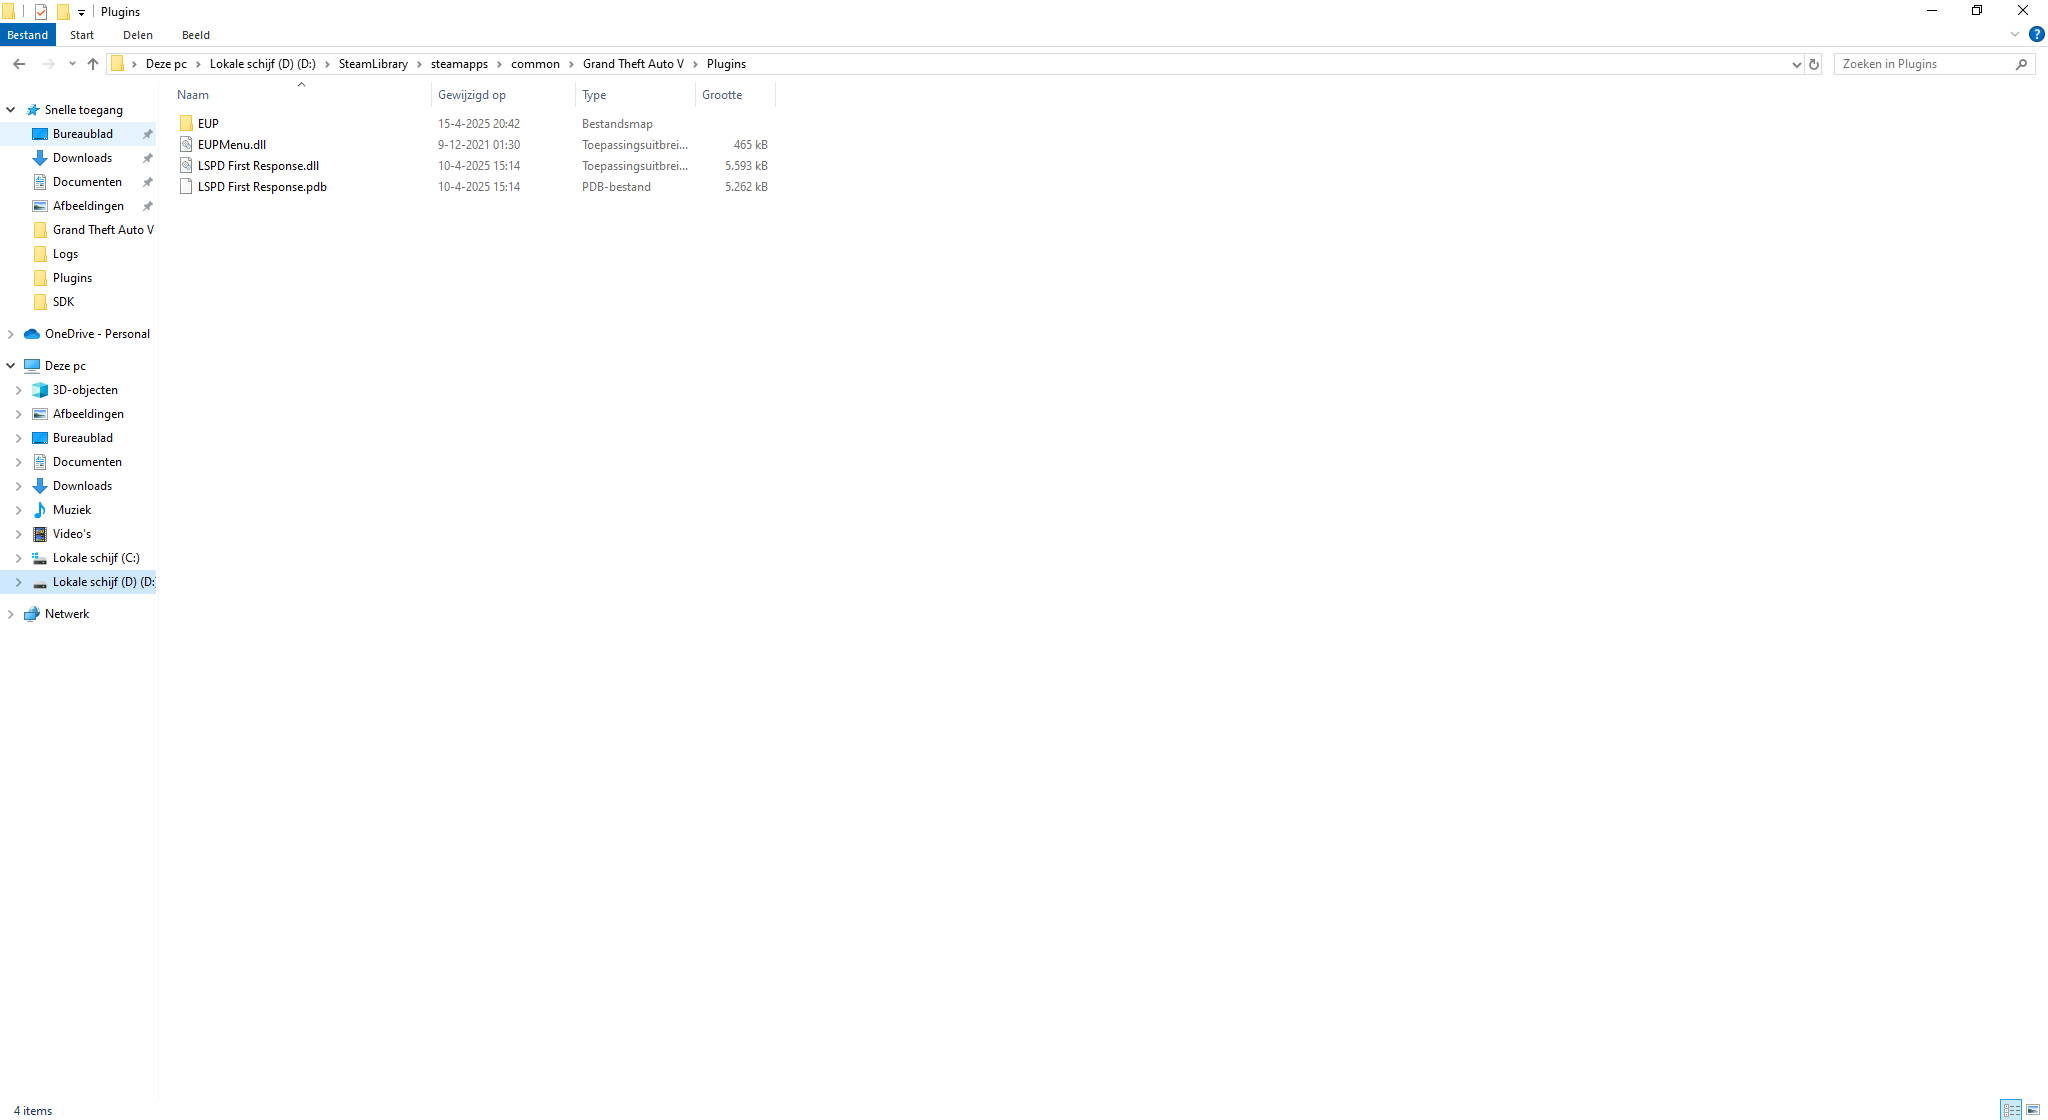2048x1120 pixels.
Task: Click the Up one level arrow
Action: (93, 64)
